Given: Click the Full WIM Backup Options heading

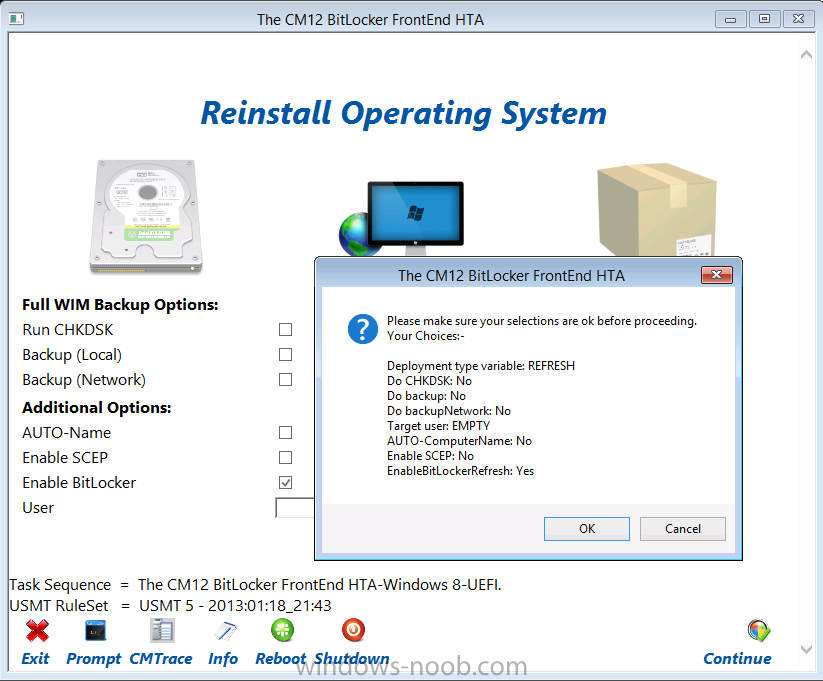Looking at the screenshot, I should tap(120, 305).
